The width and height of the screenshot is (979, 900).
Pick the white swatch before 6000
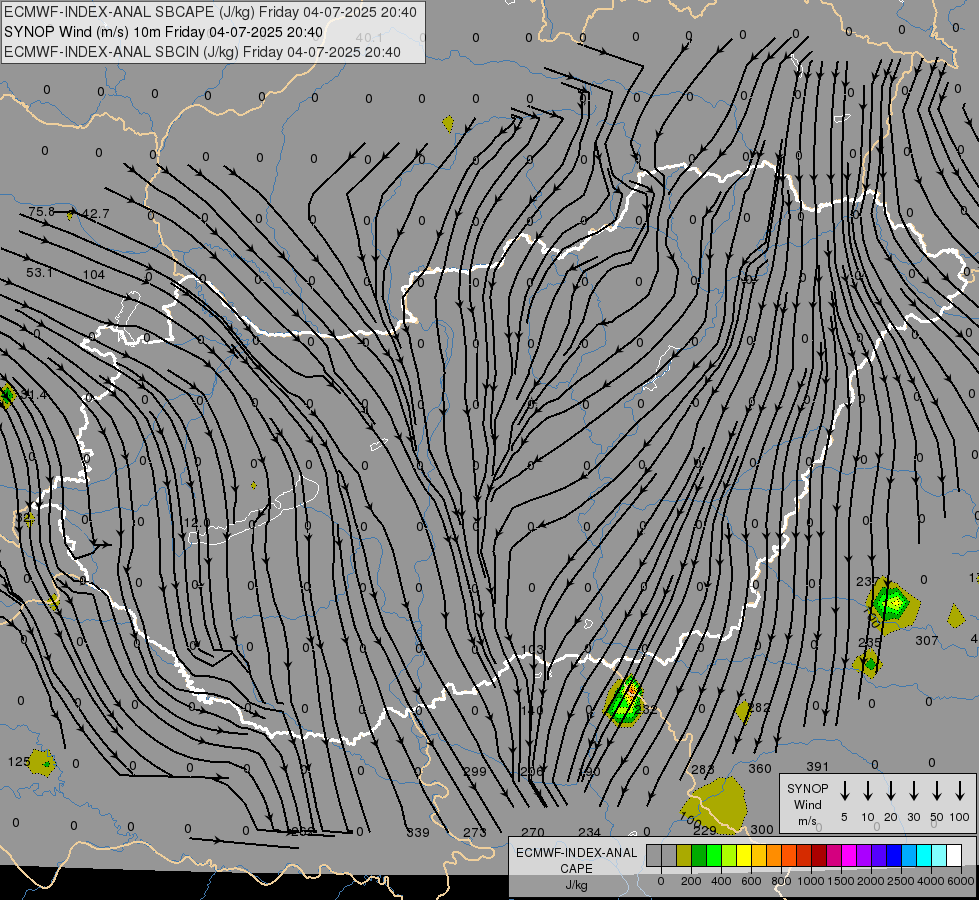point(953,856)
